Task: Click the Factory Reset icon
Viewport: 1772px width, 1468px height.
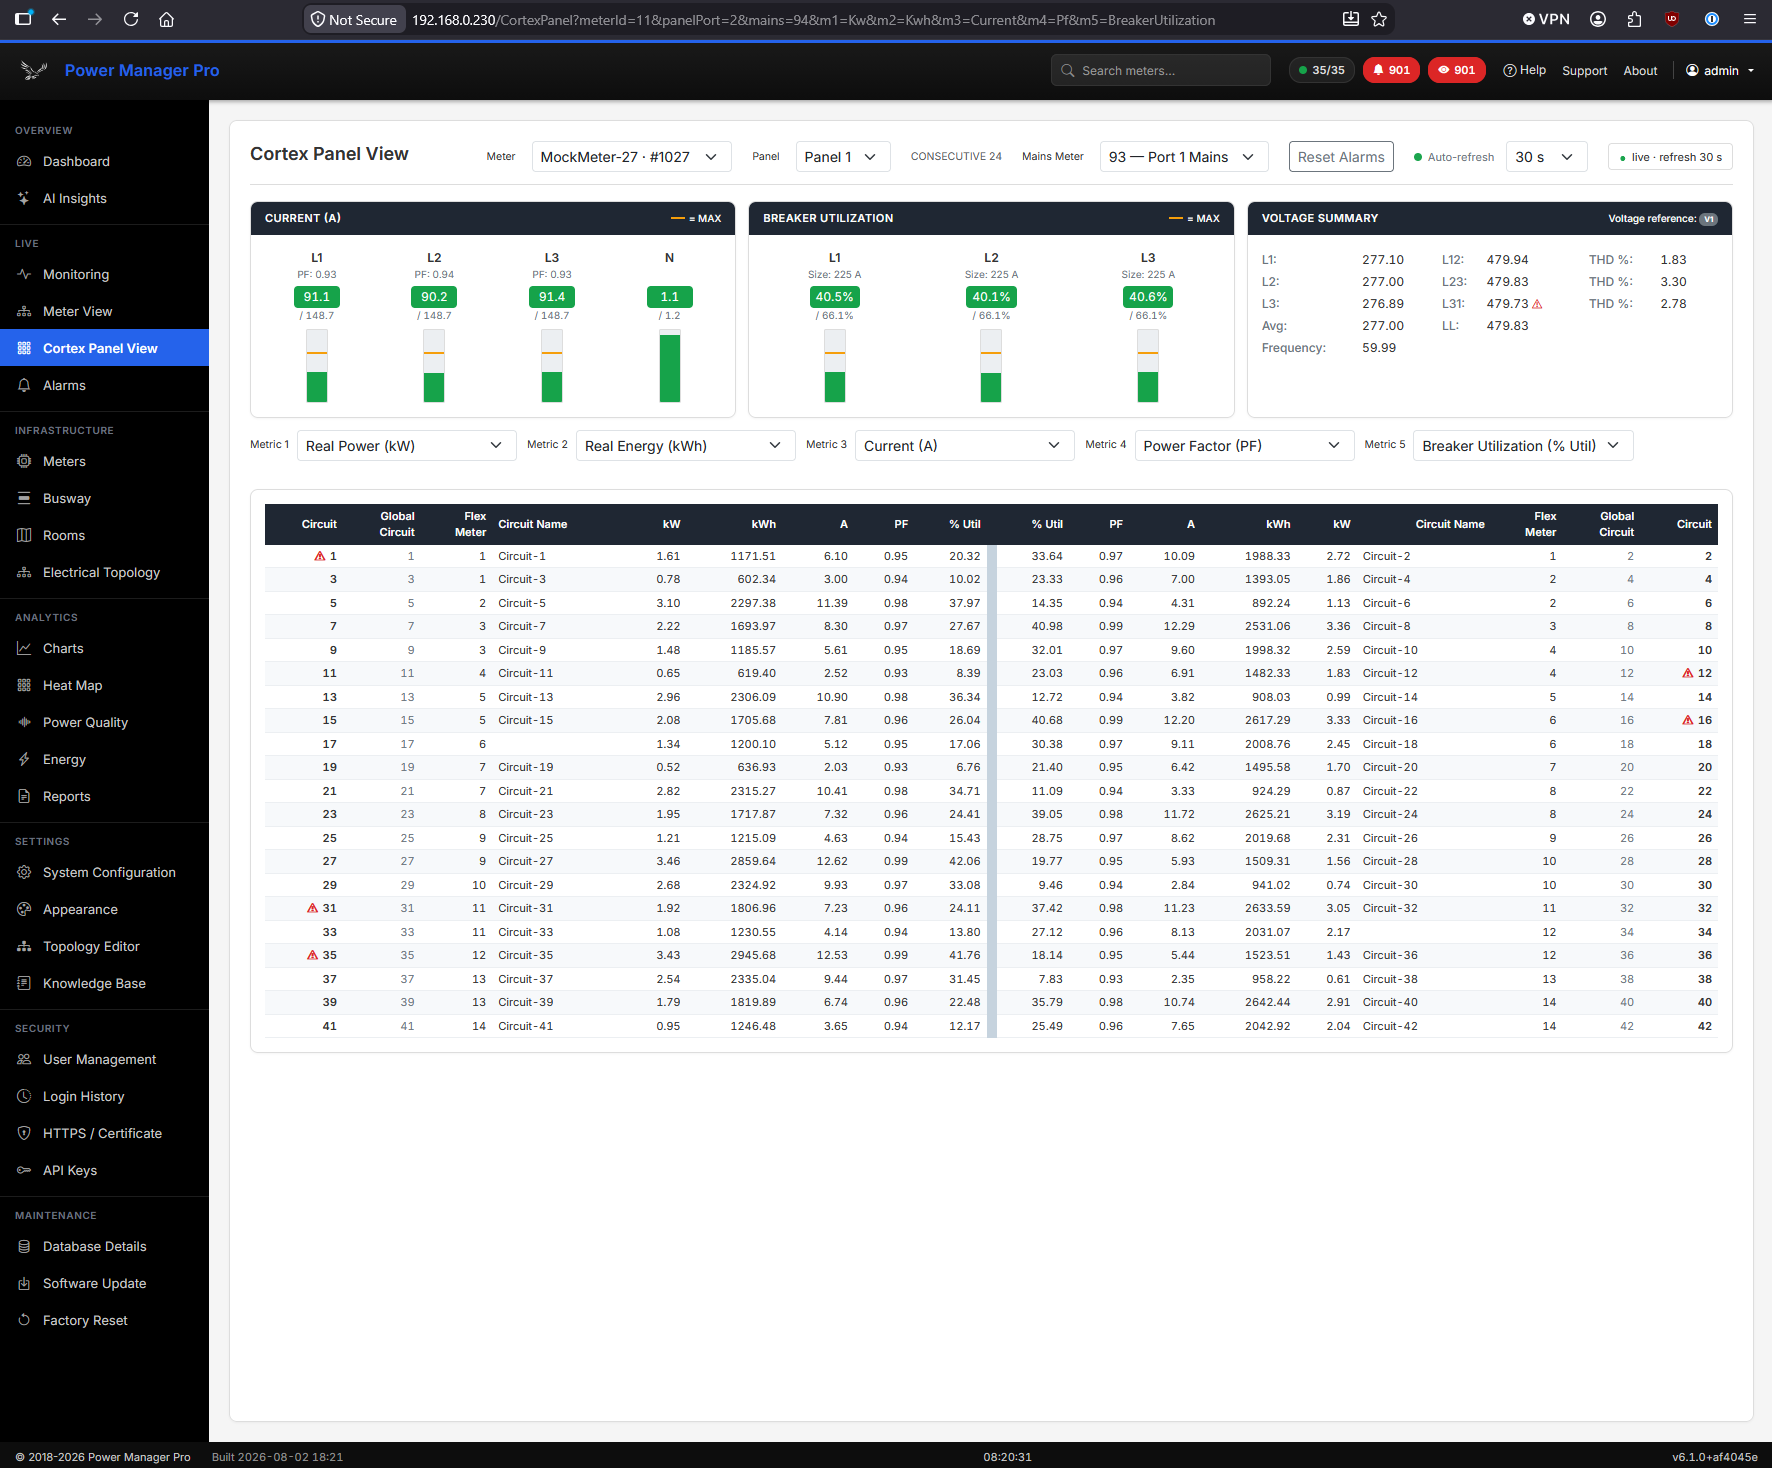Action: pyautogui.click(x=24, y=1320)
